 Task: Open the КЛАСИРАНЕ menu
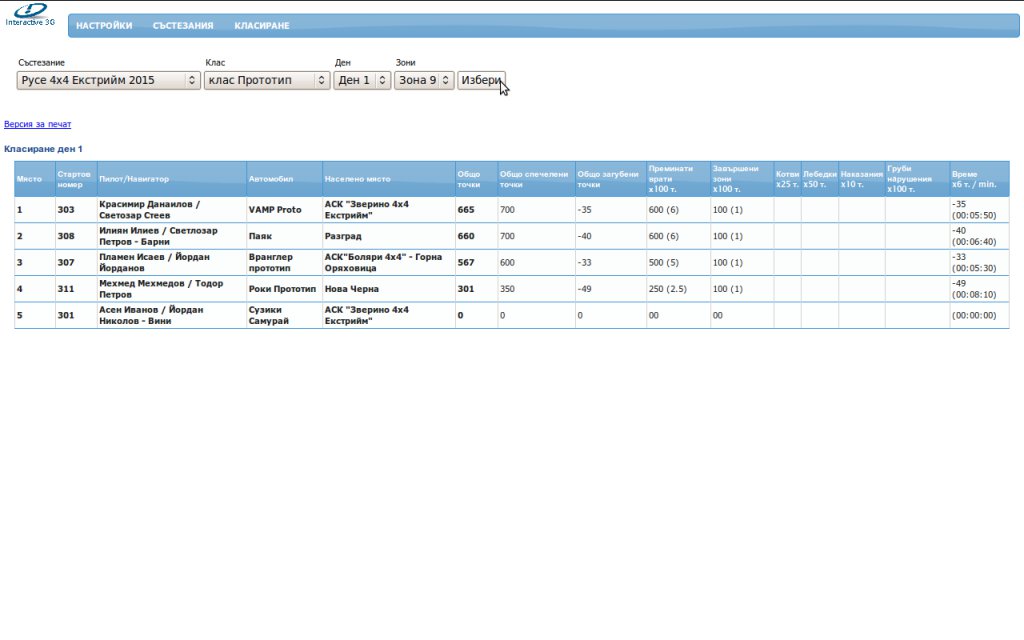[262, 25]
